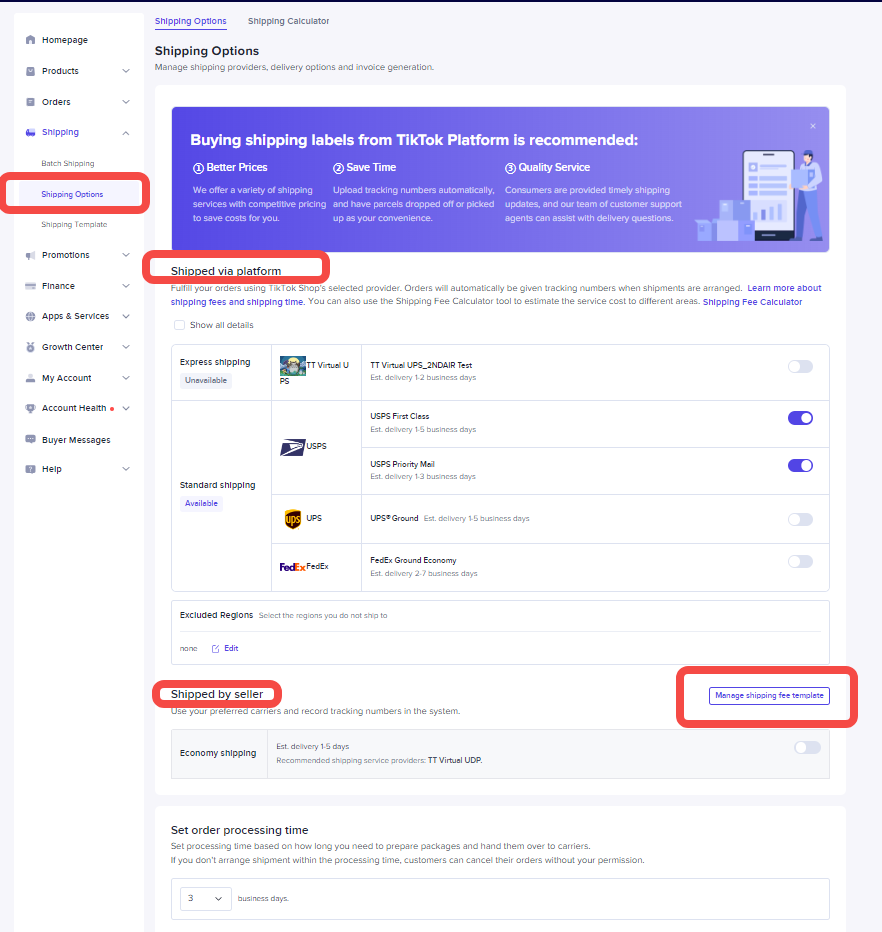
Task: Click the USPS eagle logo
Action: coord(292,447)
